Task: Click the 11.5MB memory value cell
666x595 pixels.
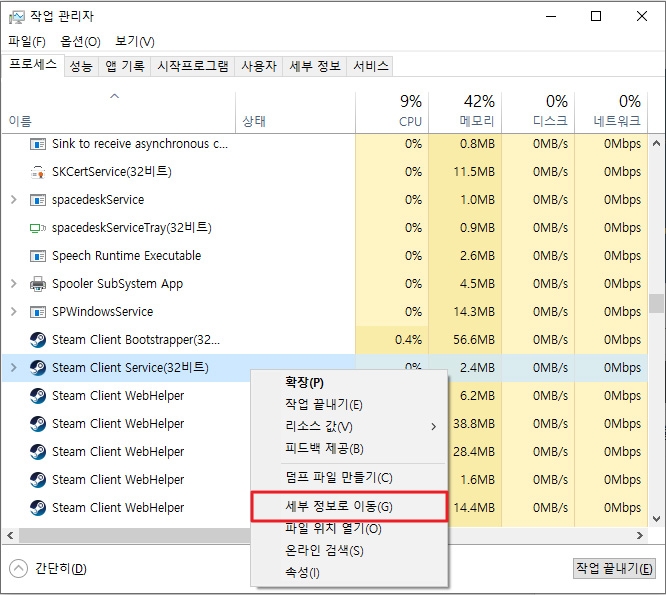Action: [x=465, y=172]
